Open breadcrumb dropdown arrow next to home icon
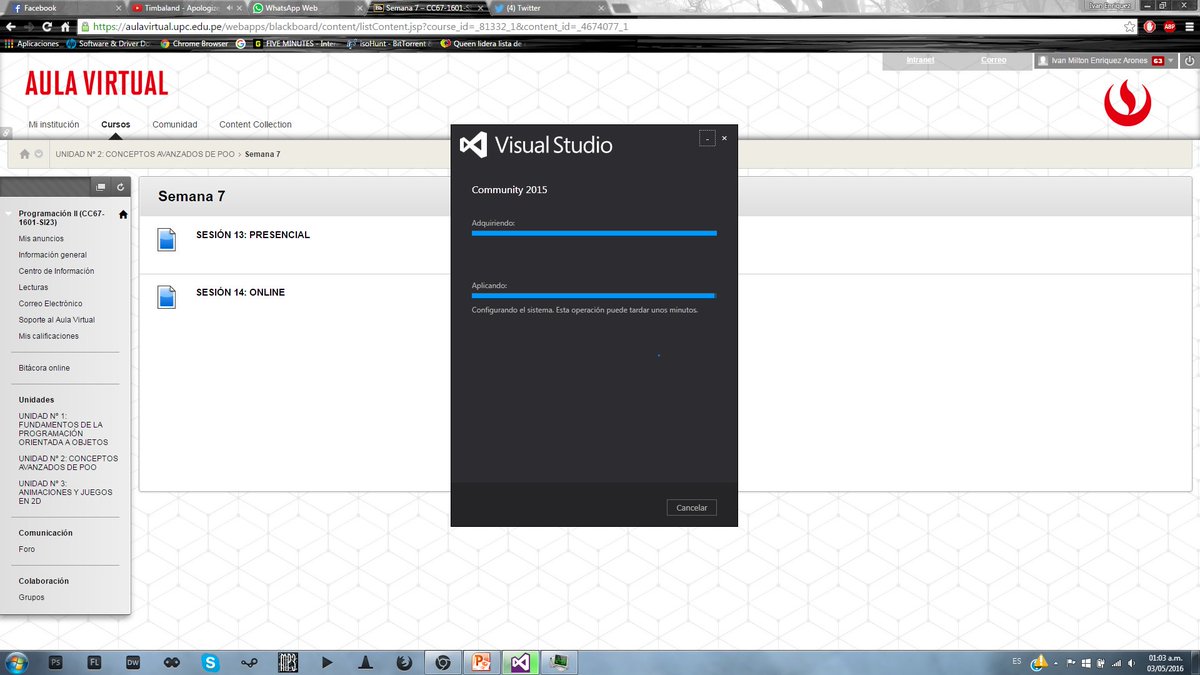The height and width of the screenshot is (675, 1200). (39, 154)
